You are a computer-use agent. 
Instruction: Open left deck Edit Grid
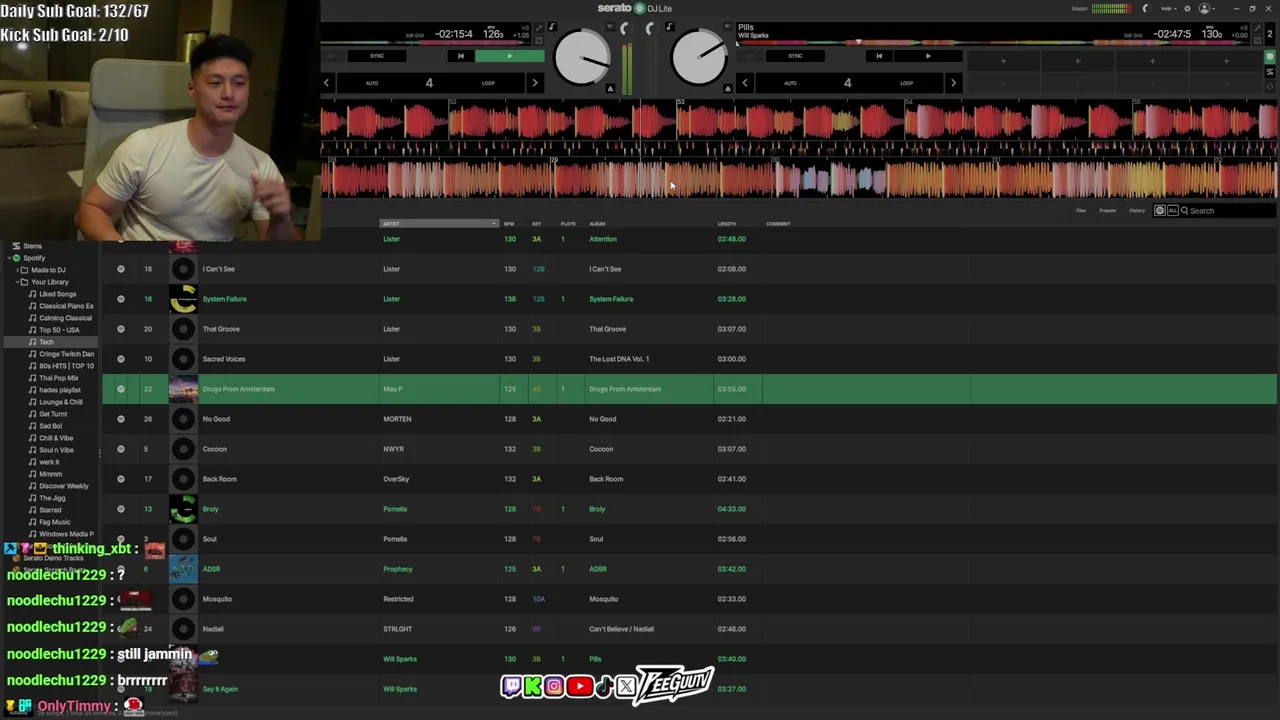pos(415,35)
